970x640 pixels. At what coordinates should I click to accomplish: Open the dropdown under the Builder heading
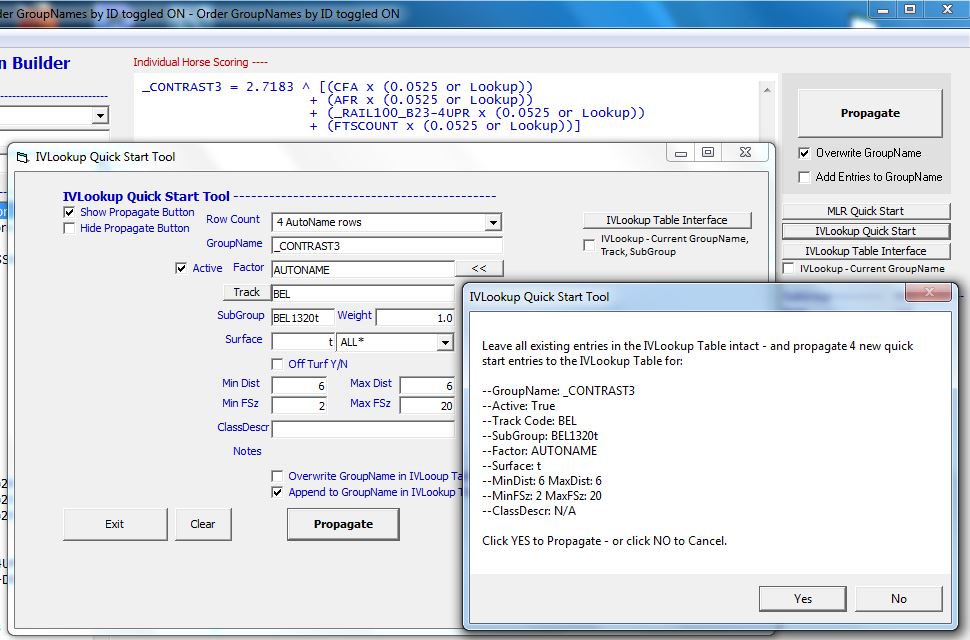pos(100,115)
